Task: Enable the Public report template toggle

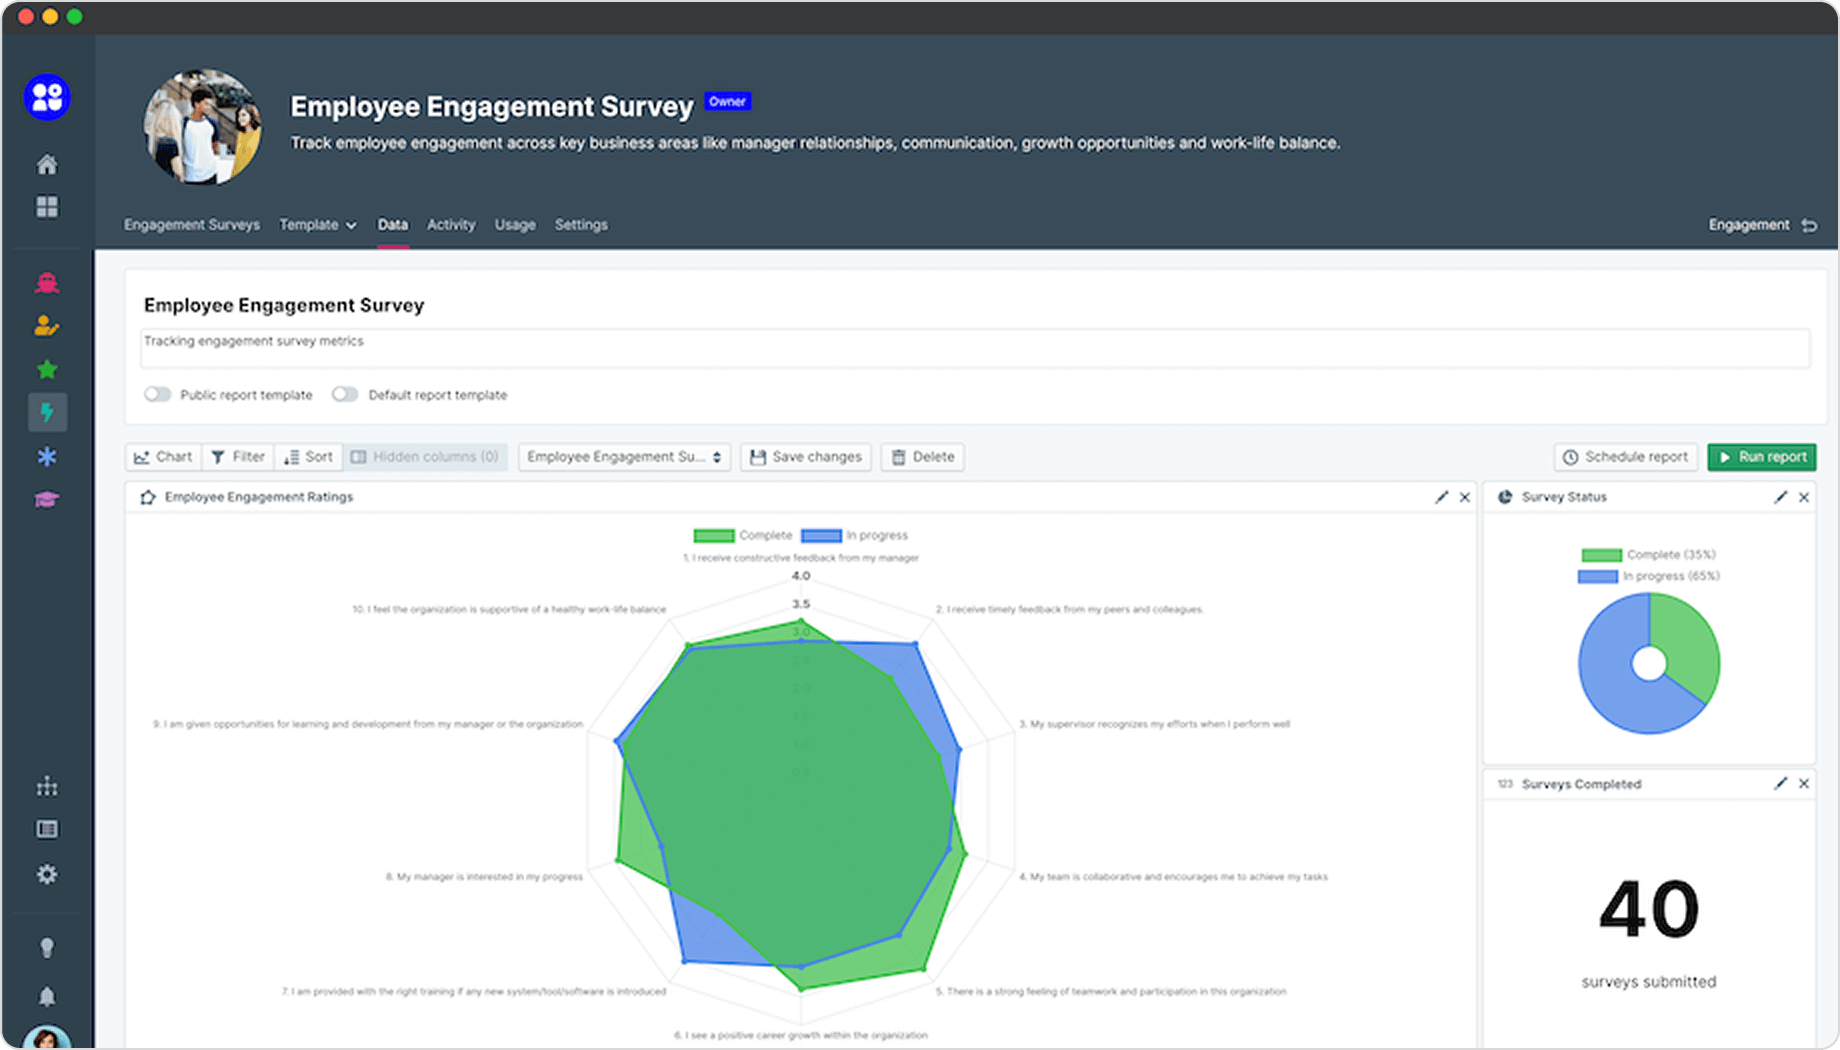Action: 158,394
